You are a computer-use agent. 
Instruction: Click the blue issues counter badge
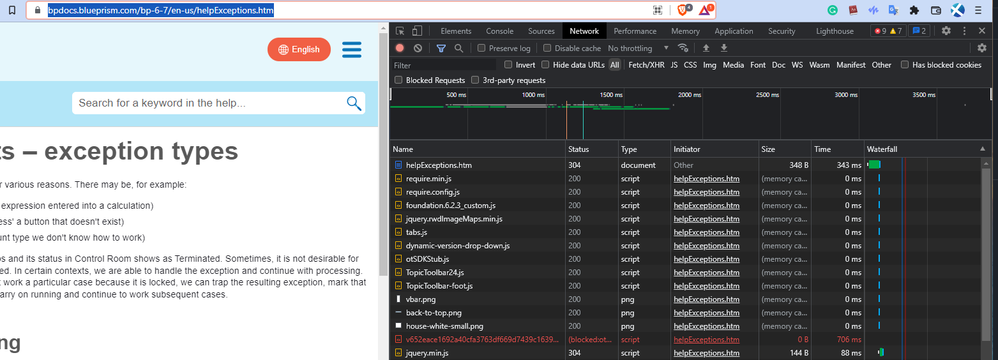click(x=918, y=31)
